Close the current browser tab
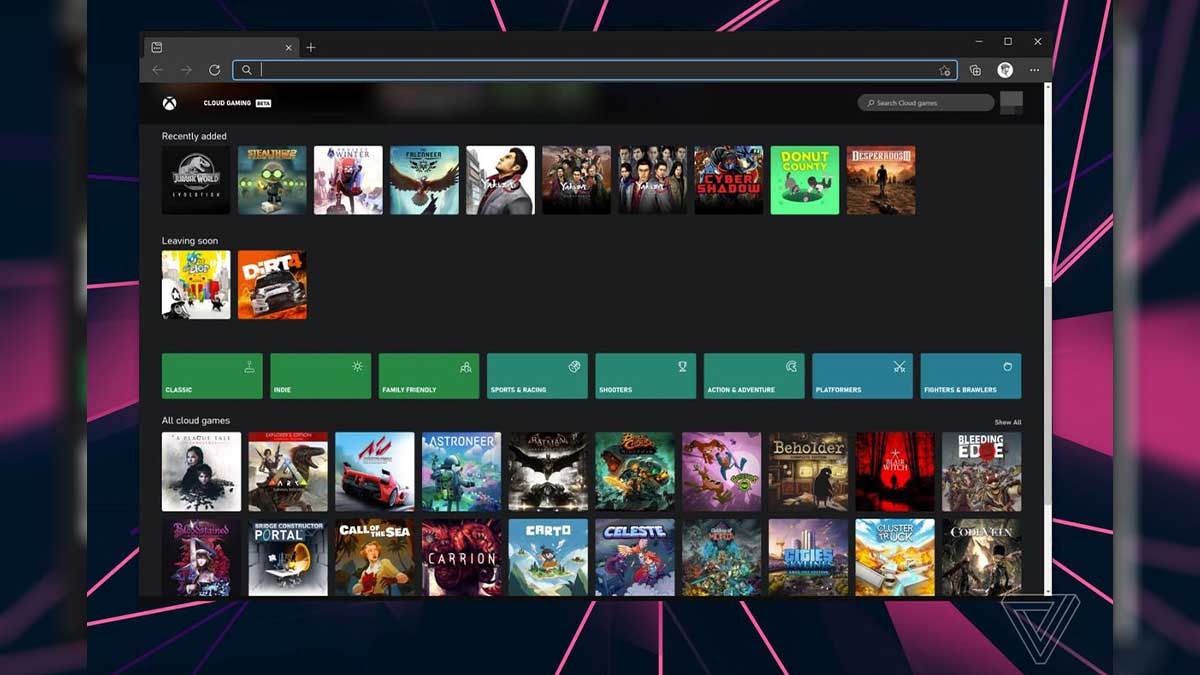 (x=289, y=47)
